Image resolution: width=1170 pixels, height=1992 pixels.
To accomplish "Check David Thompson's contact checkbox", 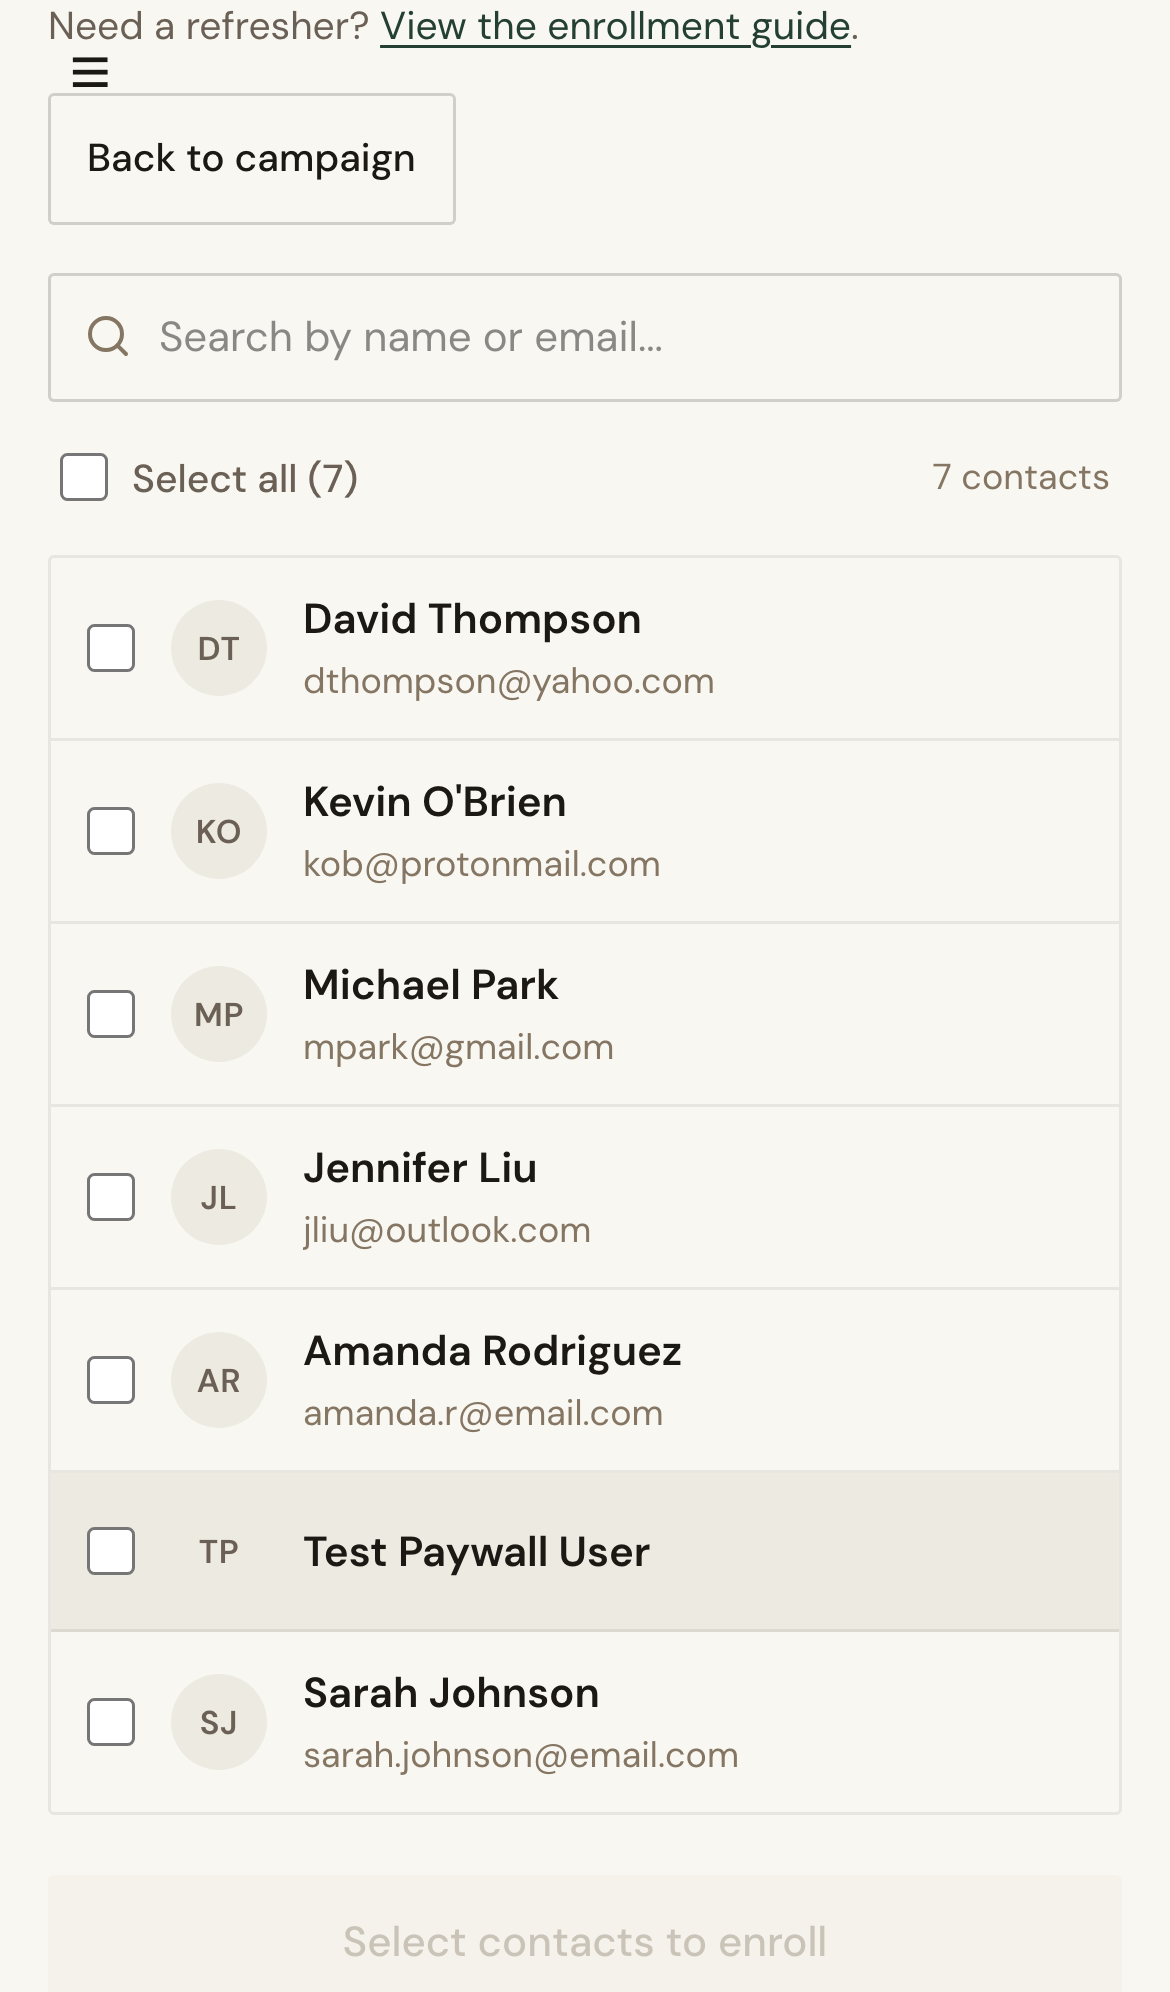I will click(x=111, y=648).
